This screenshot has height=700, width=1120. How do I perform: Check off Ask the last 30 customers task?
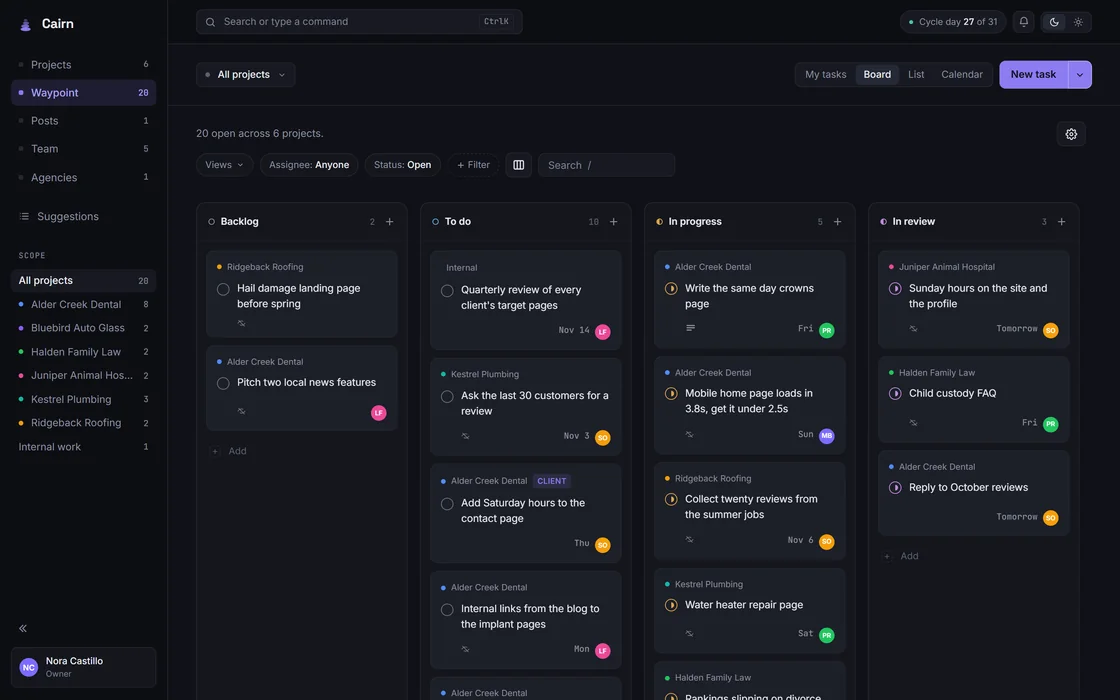tap(447, 396)
